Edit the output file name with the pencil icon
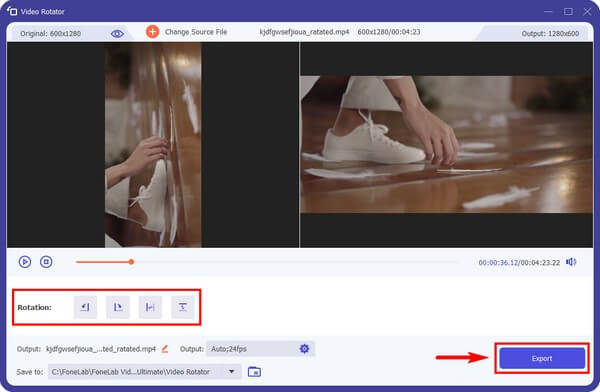Screen dimensions: 600x392 [165, 349]
